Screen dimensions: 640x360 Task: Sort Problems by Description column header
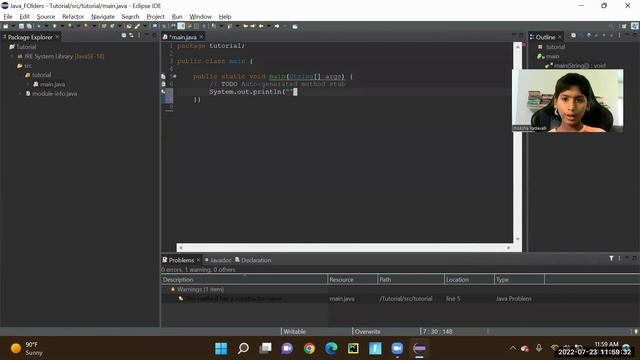[x=244, y=280]
